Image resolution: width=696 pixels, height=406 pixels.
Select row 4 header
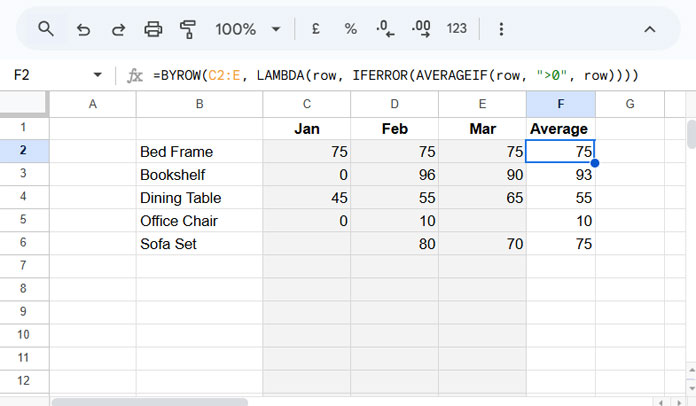point(24,197)
